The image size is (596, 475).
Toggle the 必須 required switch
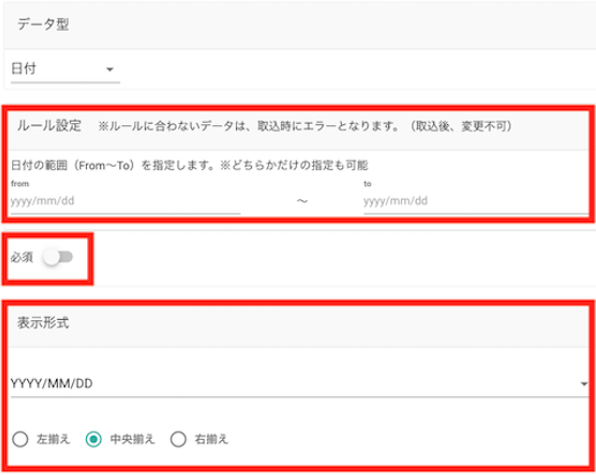point(58,257)
